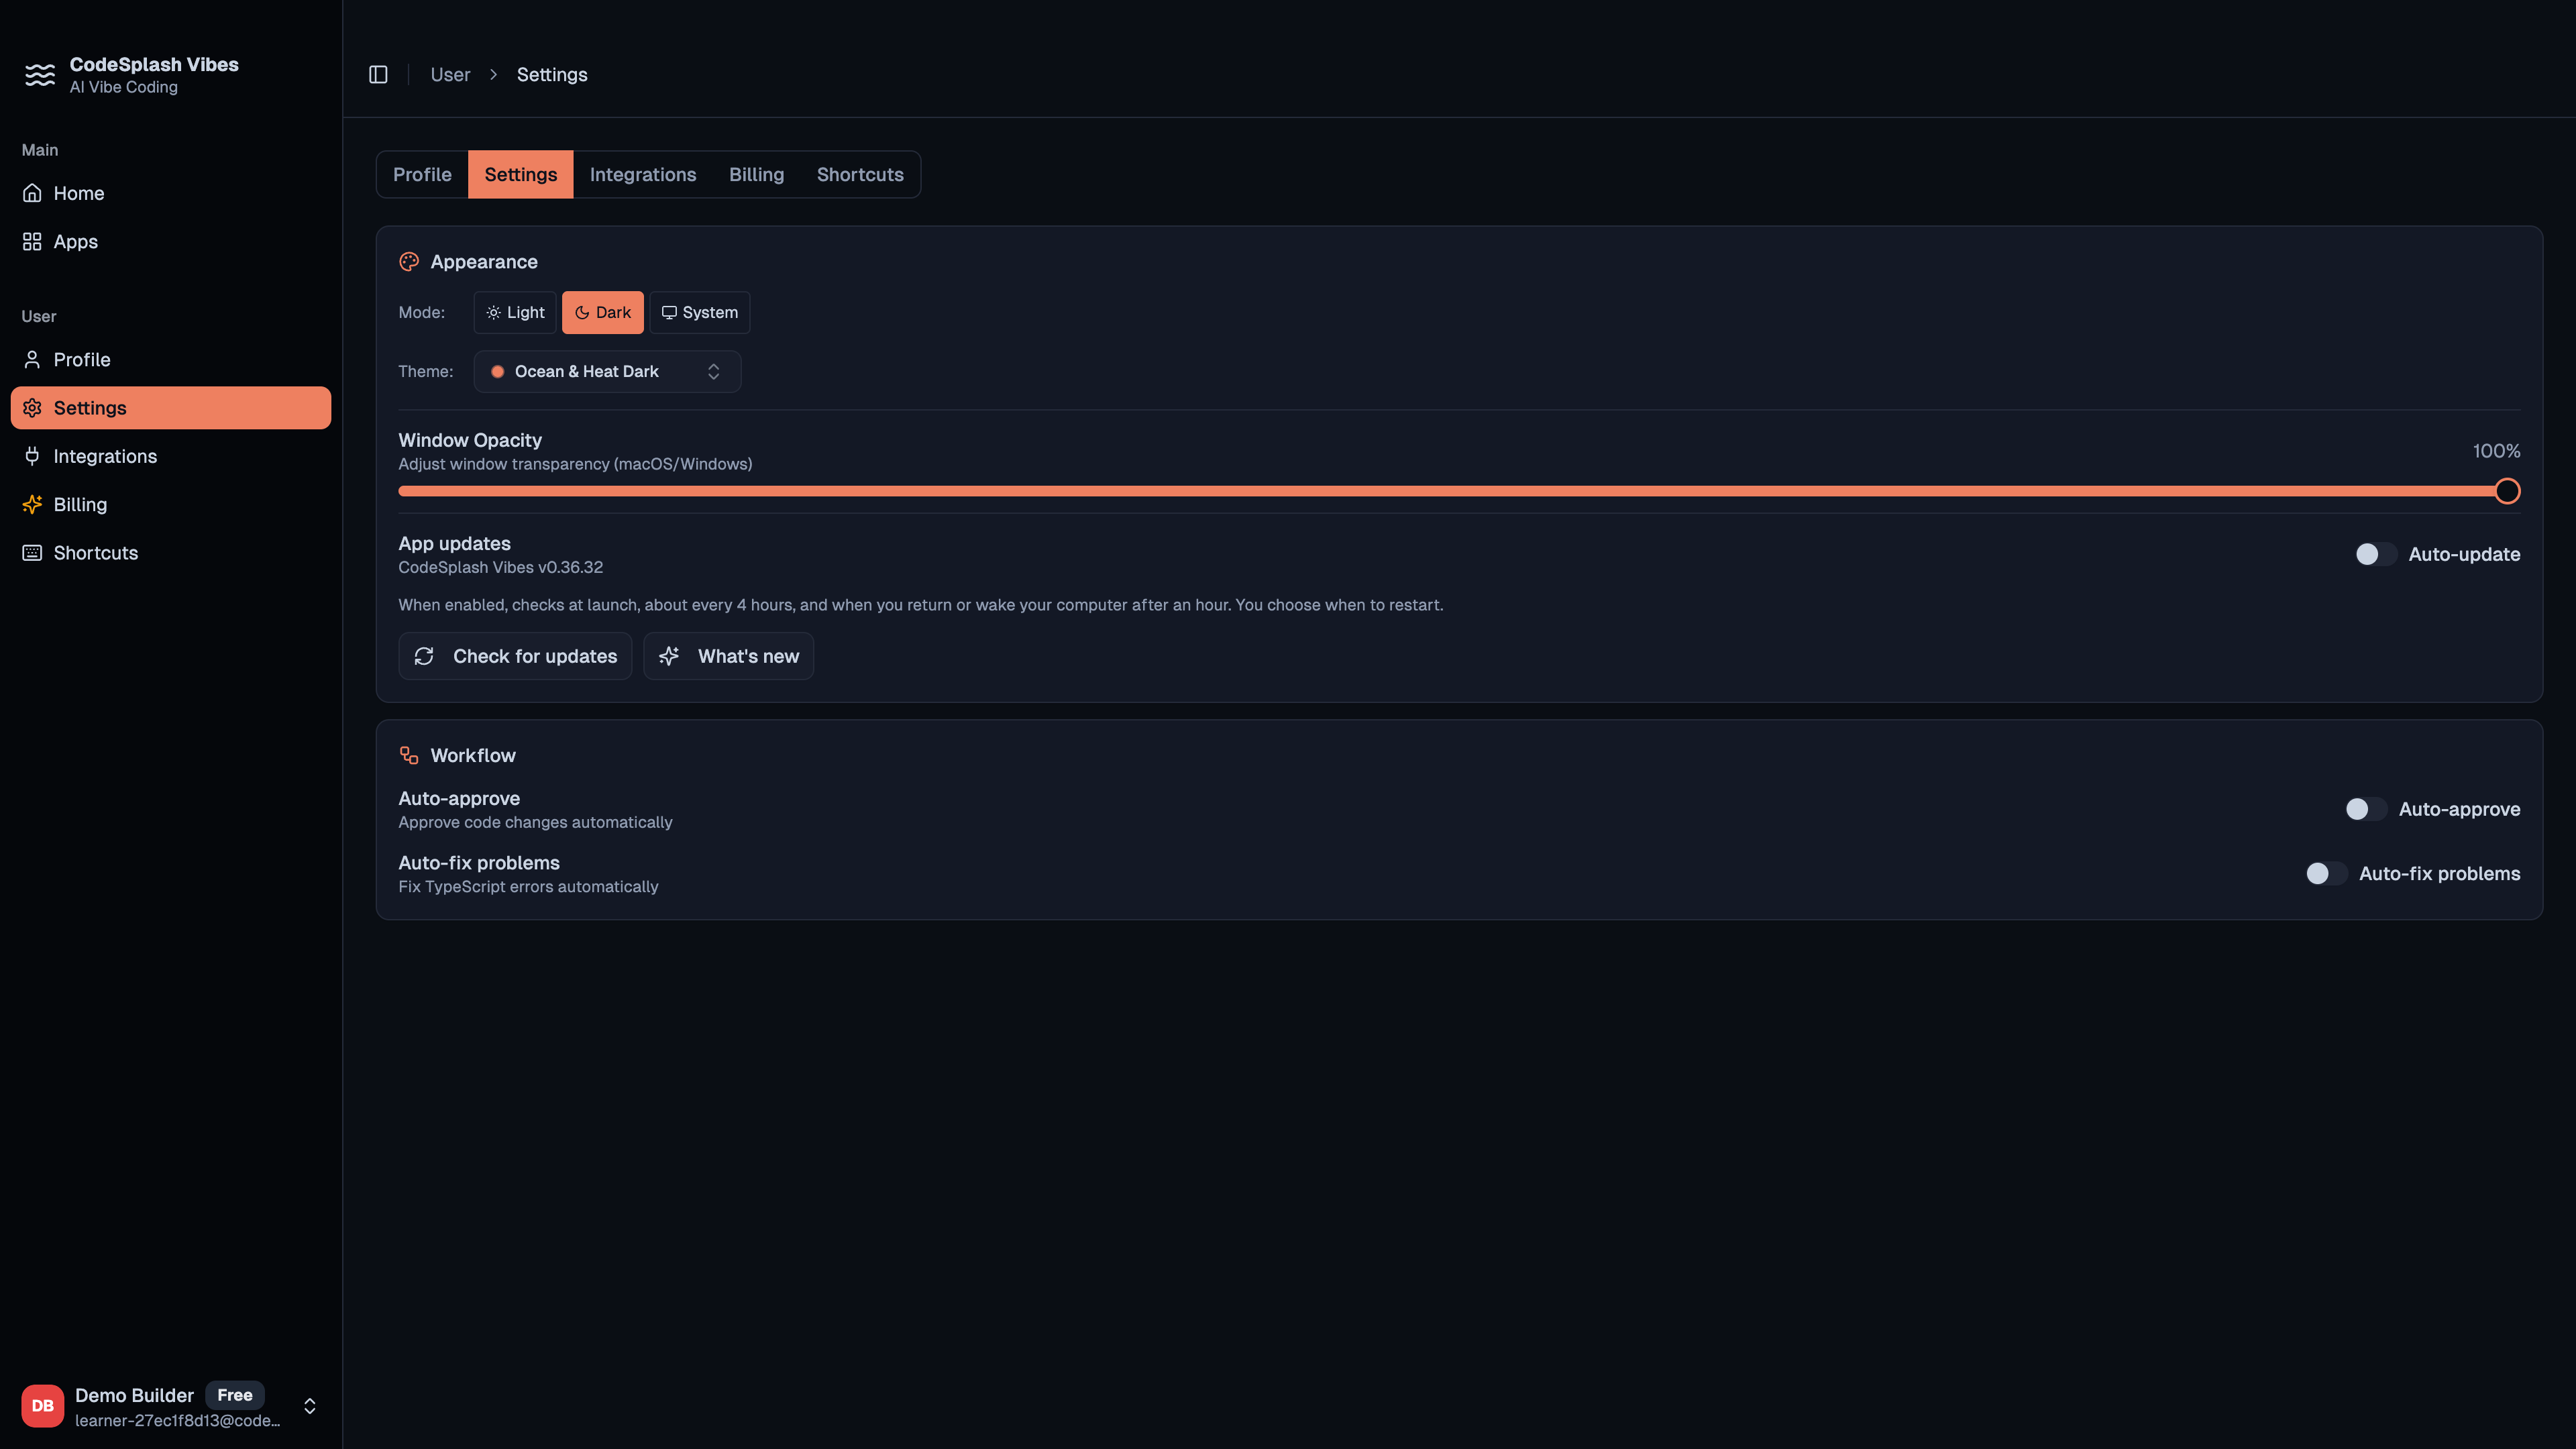This screenshot has width=2576, height=1449.
Task: Switch to the Integrations tab
Action: point(643,174)
